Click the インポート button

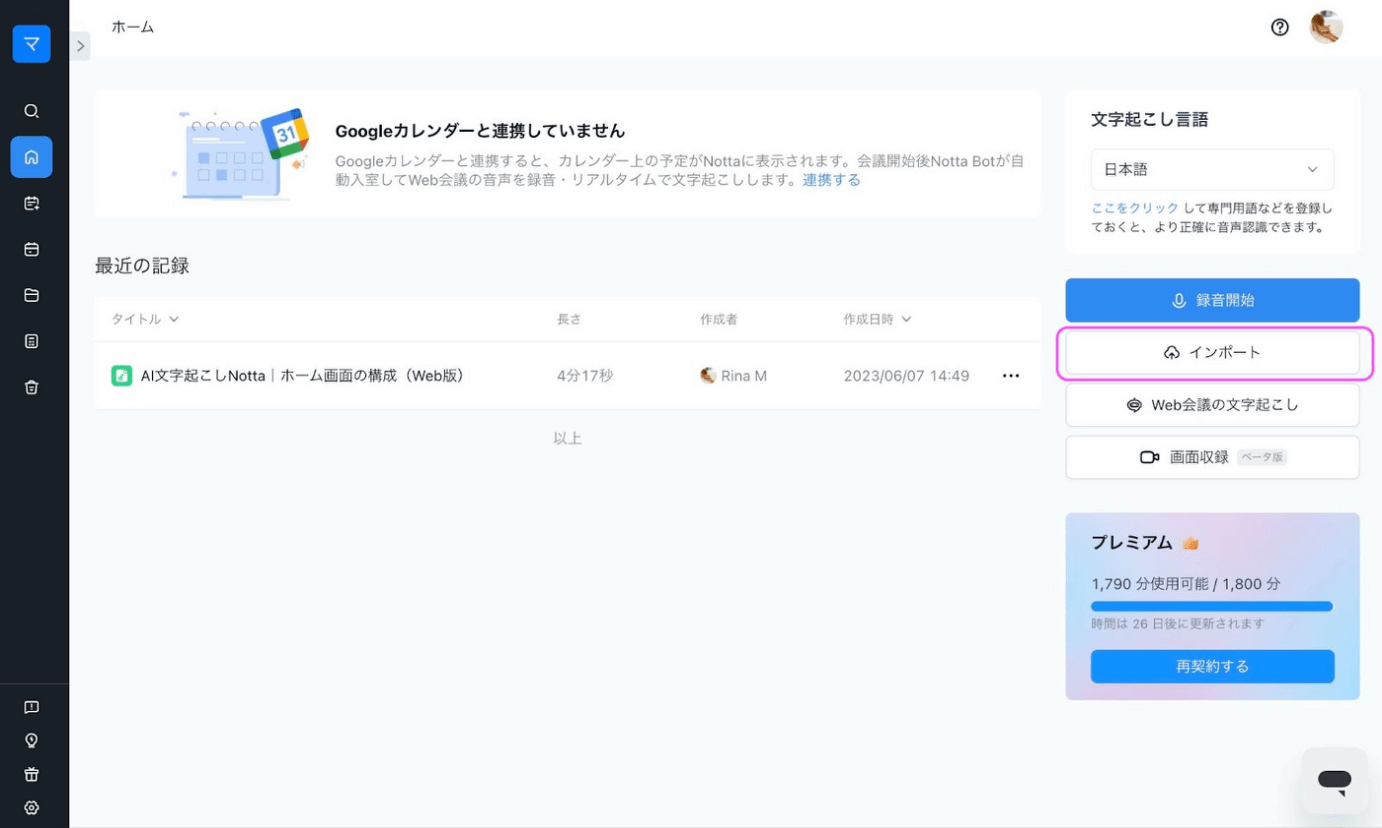pyautogui.click(x=1212, y=353)
